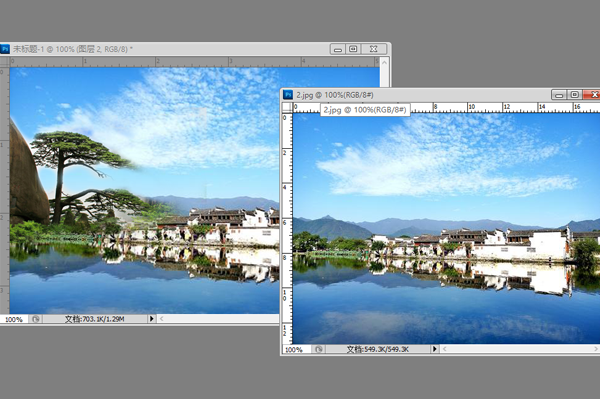Maximize the 2.jpg document window
This screenshot has width=600, height=399.
(x=574, y=94)
